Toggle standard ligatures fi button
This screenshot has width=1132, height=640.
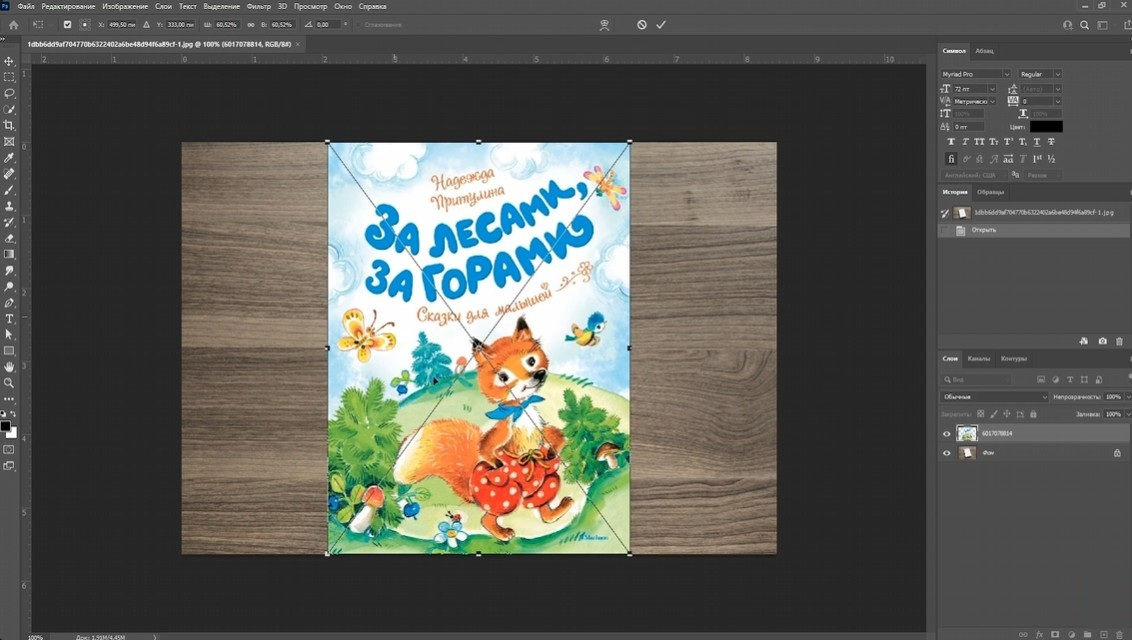[x=951, y=159]
